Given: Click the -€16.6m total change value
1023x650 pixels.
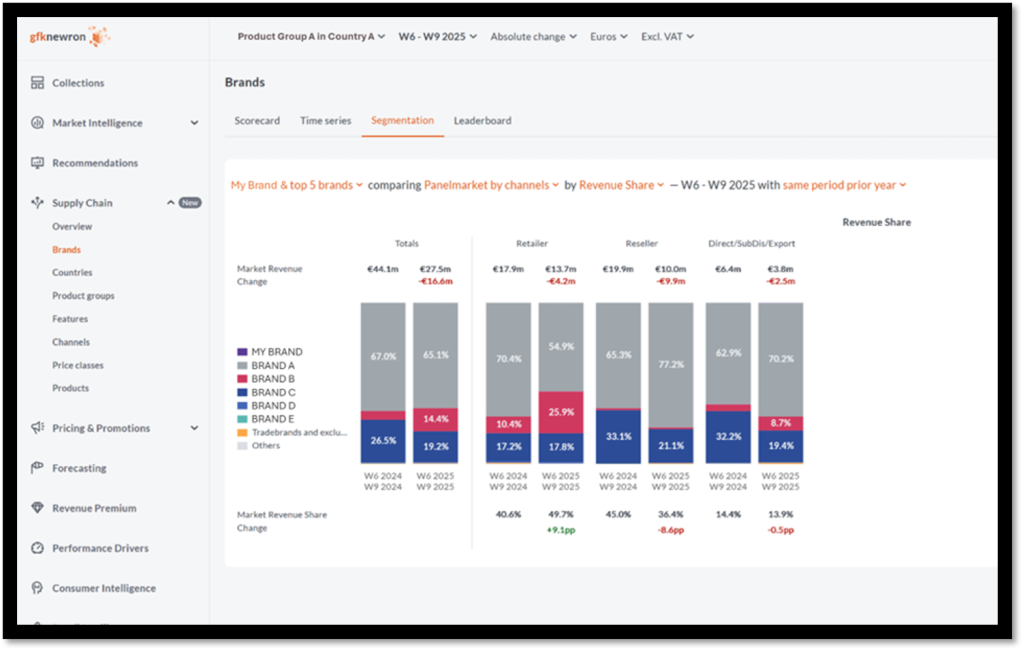Looking at the screenshot, I should (435, 282).
